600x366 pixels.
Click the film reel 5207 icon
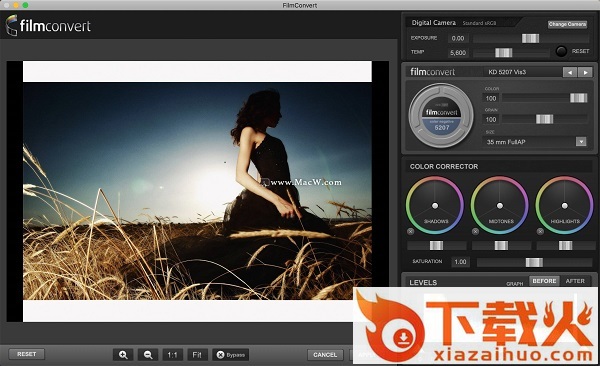coord(441,116)
